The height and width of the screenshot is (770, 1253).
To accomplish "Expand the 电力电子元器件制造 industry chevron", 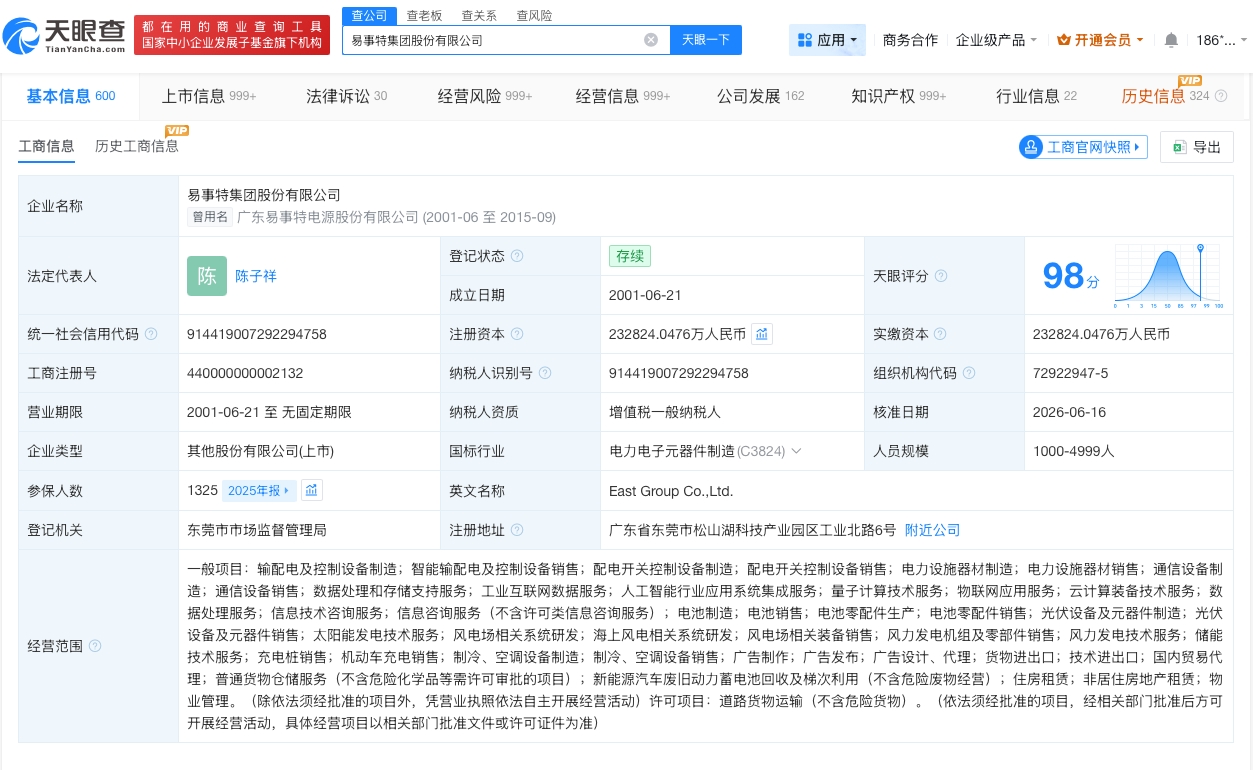I will tap(797, 451).
